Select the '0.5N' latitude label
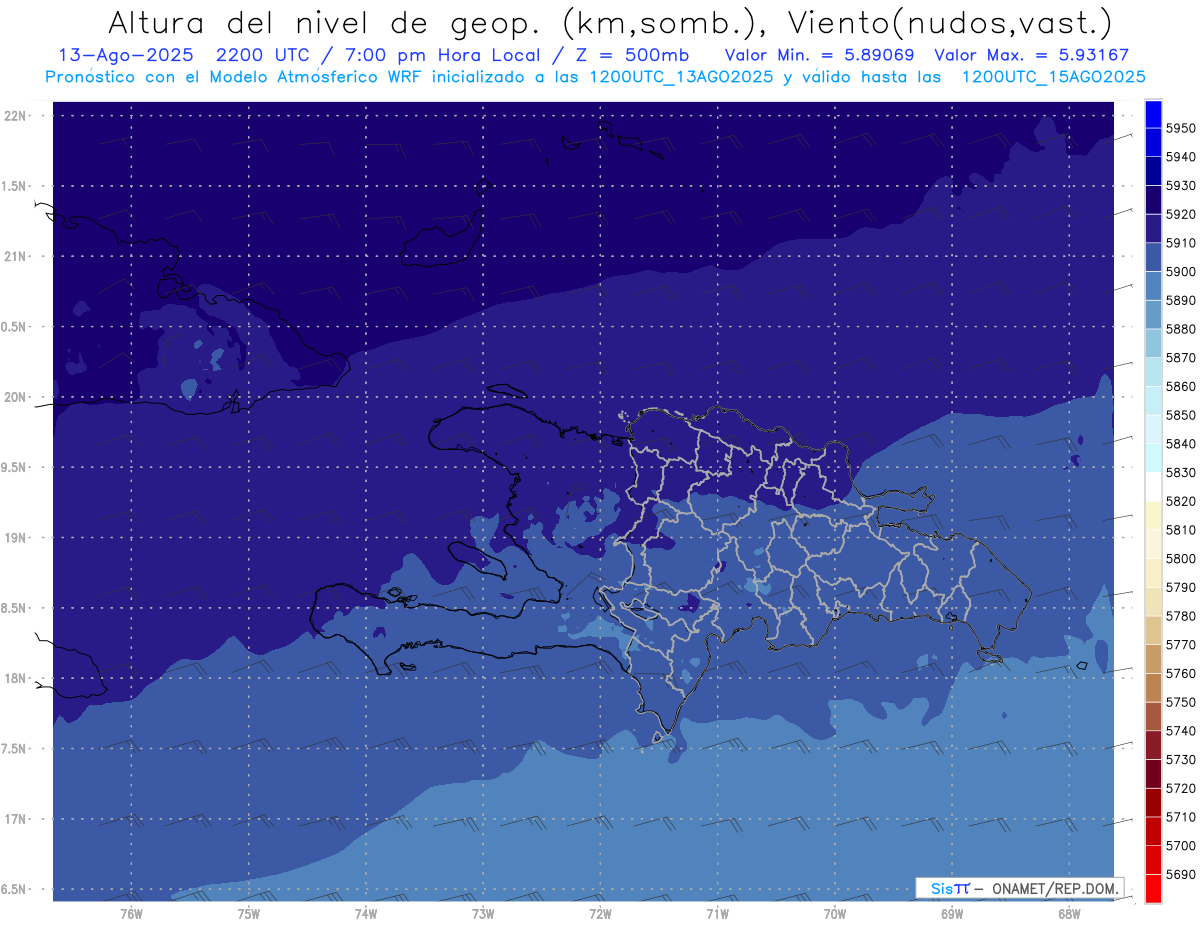The width and height of the screenshot is (1200, 927). coord(14,327)
